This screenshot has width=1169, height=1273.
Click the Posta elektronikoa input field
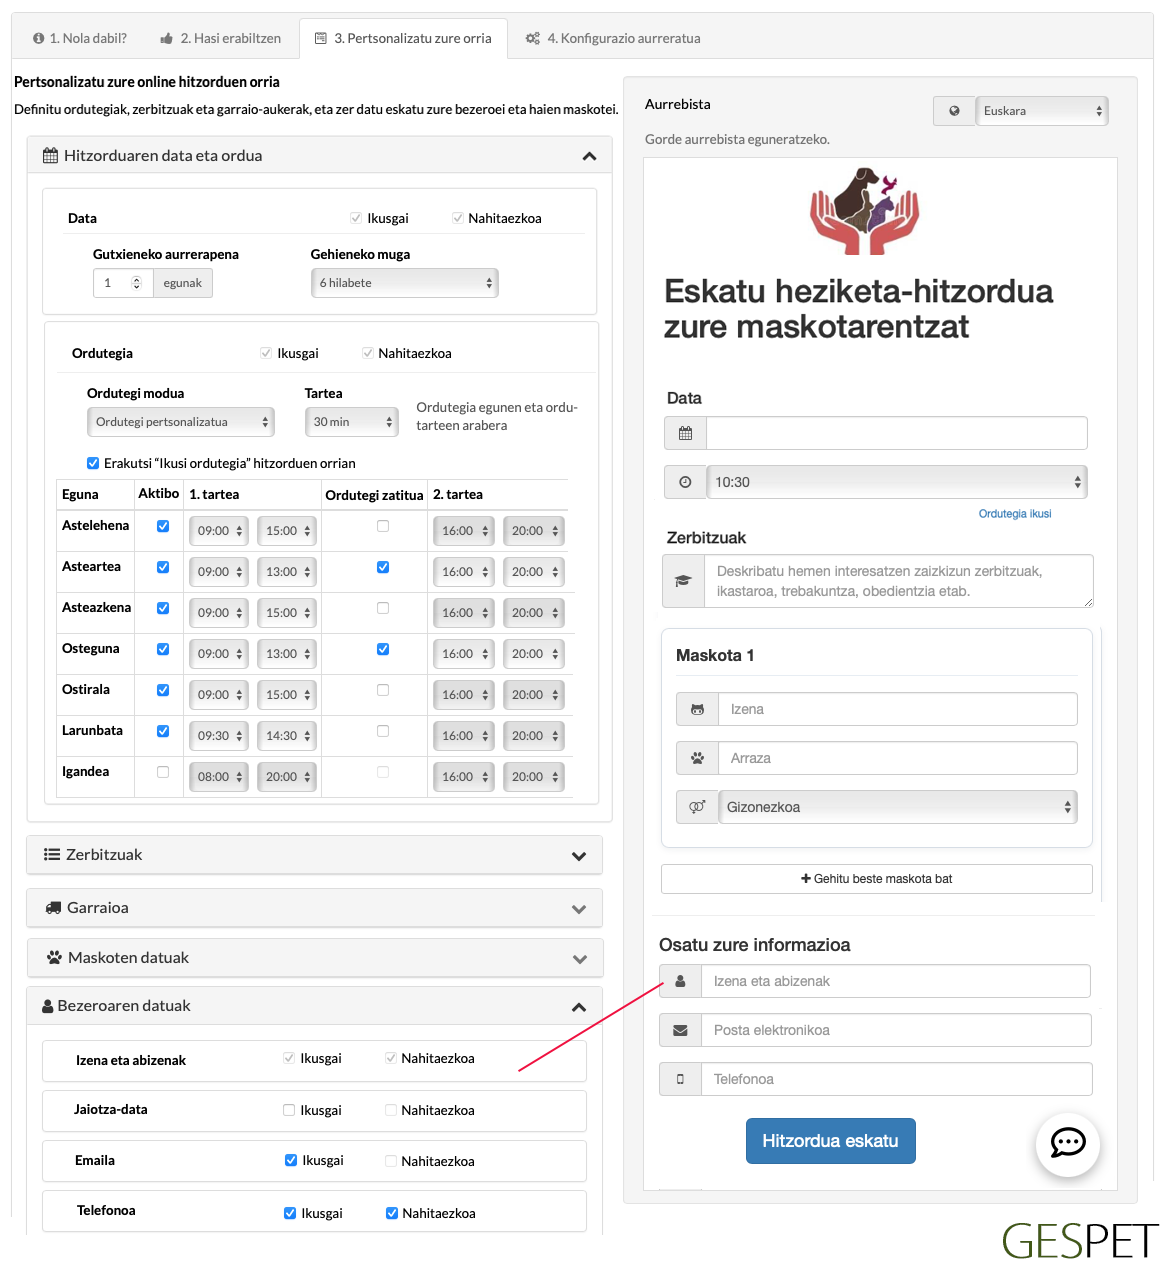[x=896, y=1030]
